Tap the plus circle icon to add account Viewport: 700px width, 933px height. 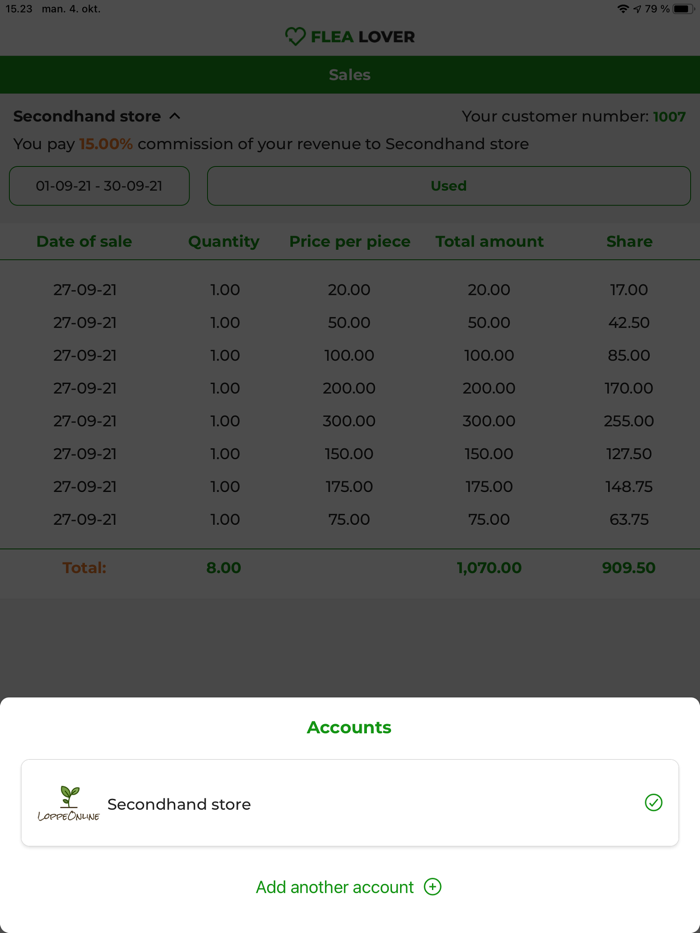(x=433, y=887)
